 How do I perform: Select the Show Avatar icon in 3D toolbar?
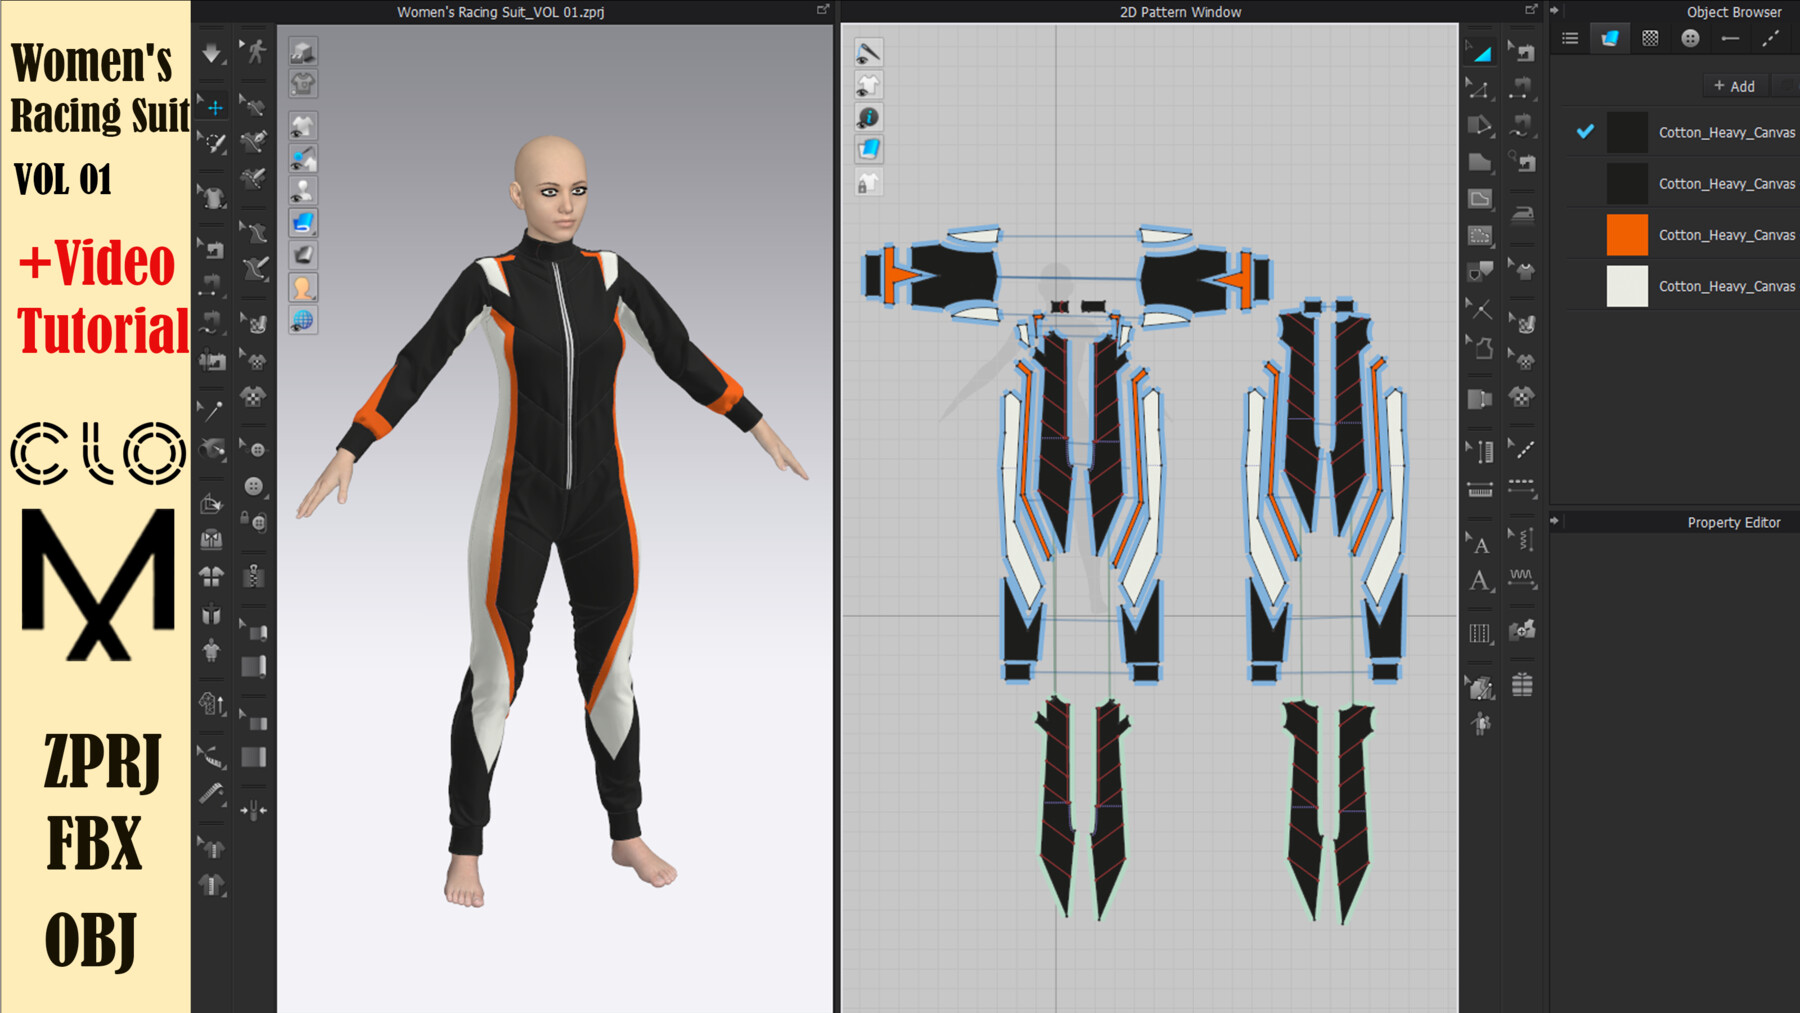(x=302, y=190)
